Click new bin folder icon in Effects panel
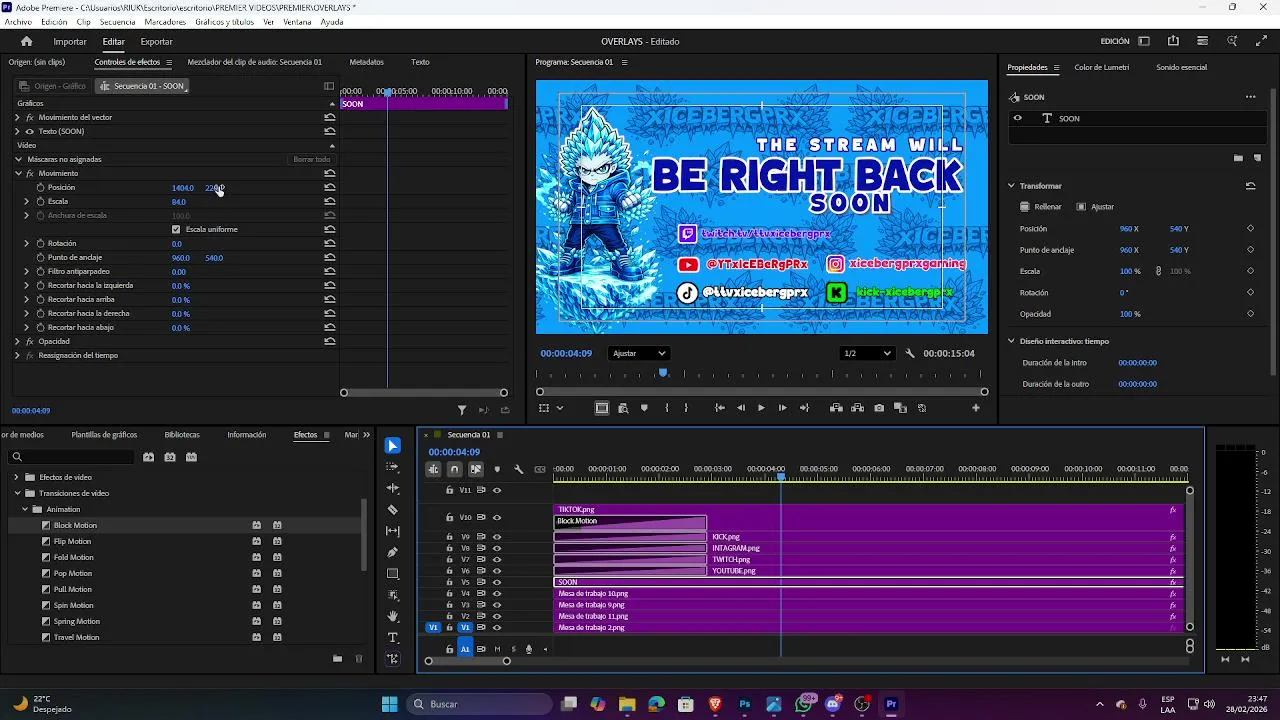The height and width of the screenshot is (720, 1280). (337, 658)
